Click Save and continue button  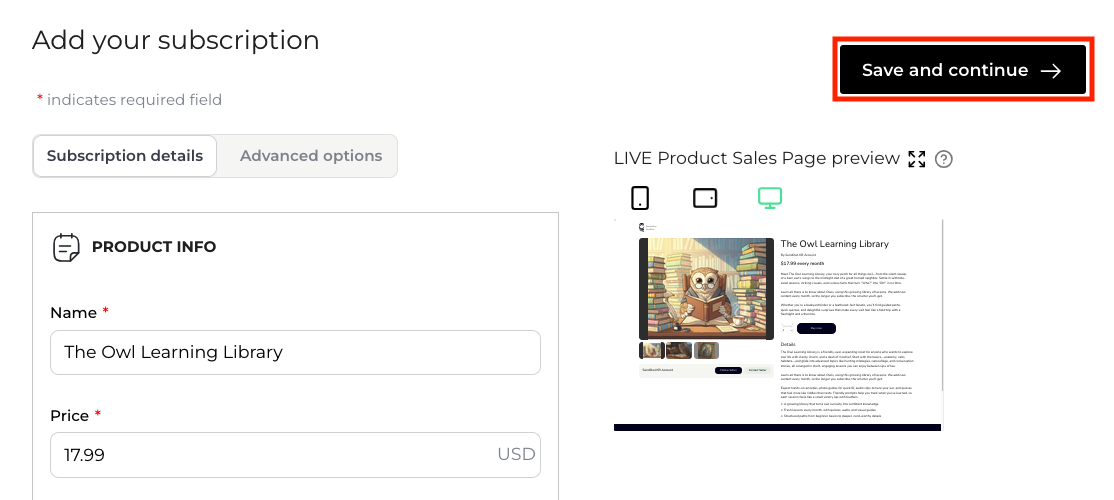pyautogui.click(x=963, y=70)
